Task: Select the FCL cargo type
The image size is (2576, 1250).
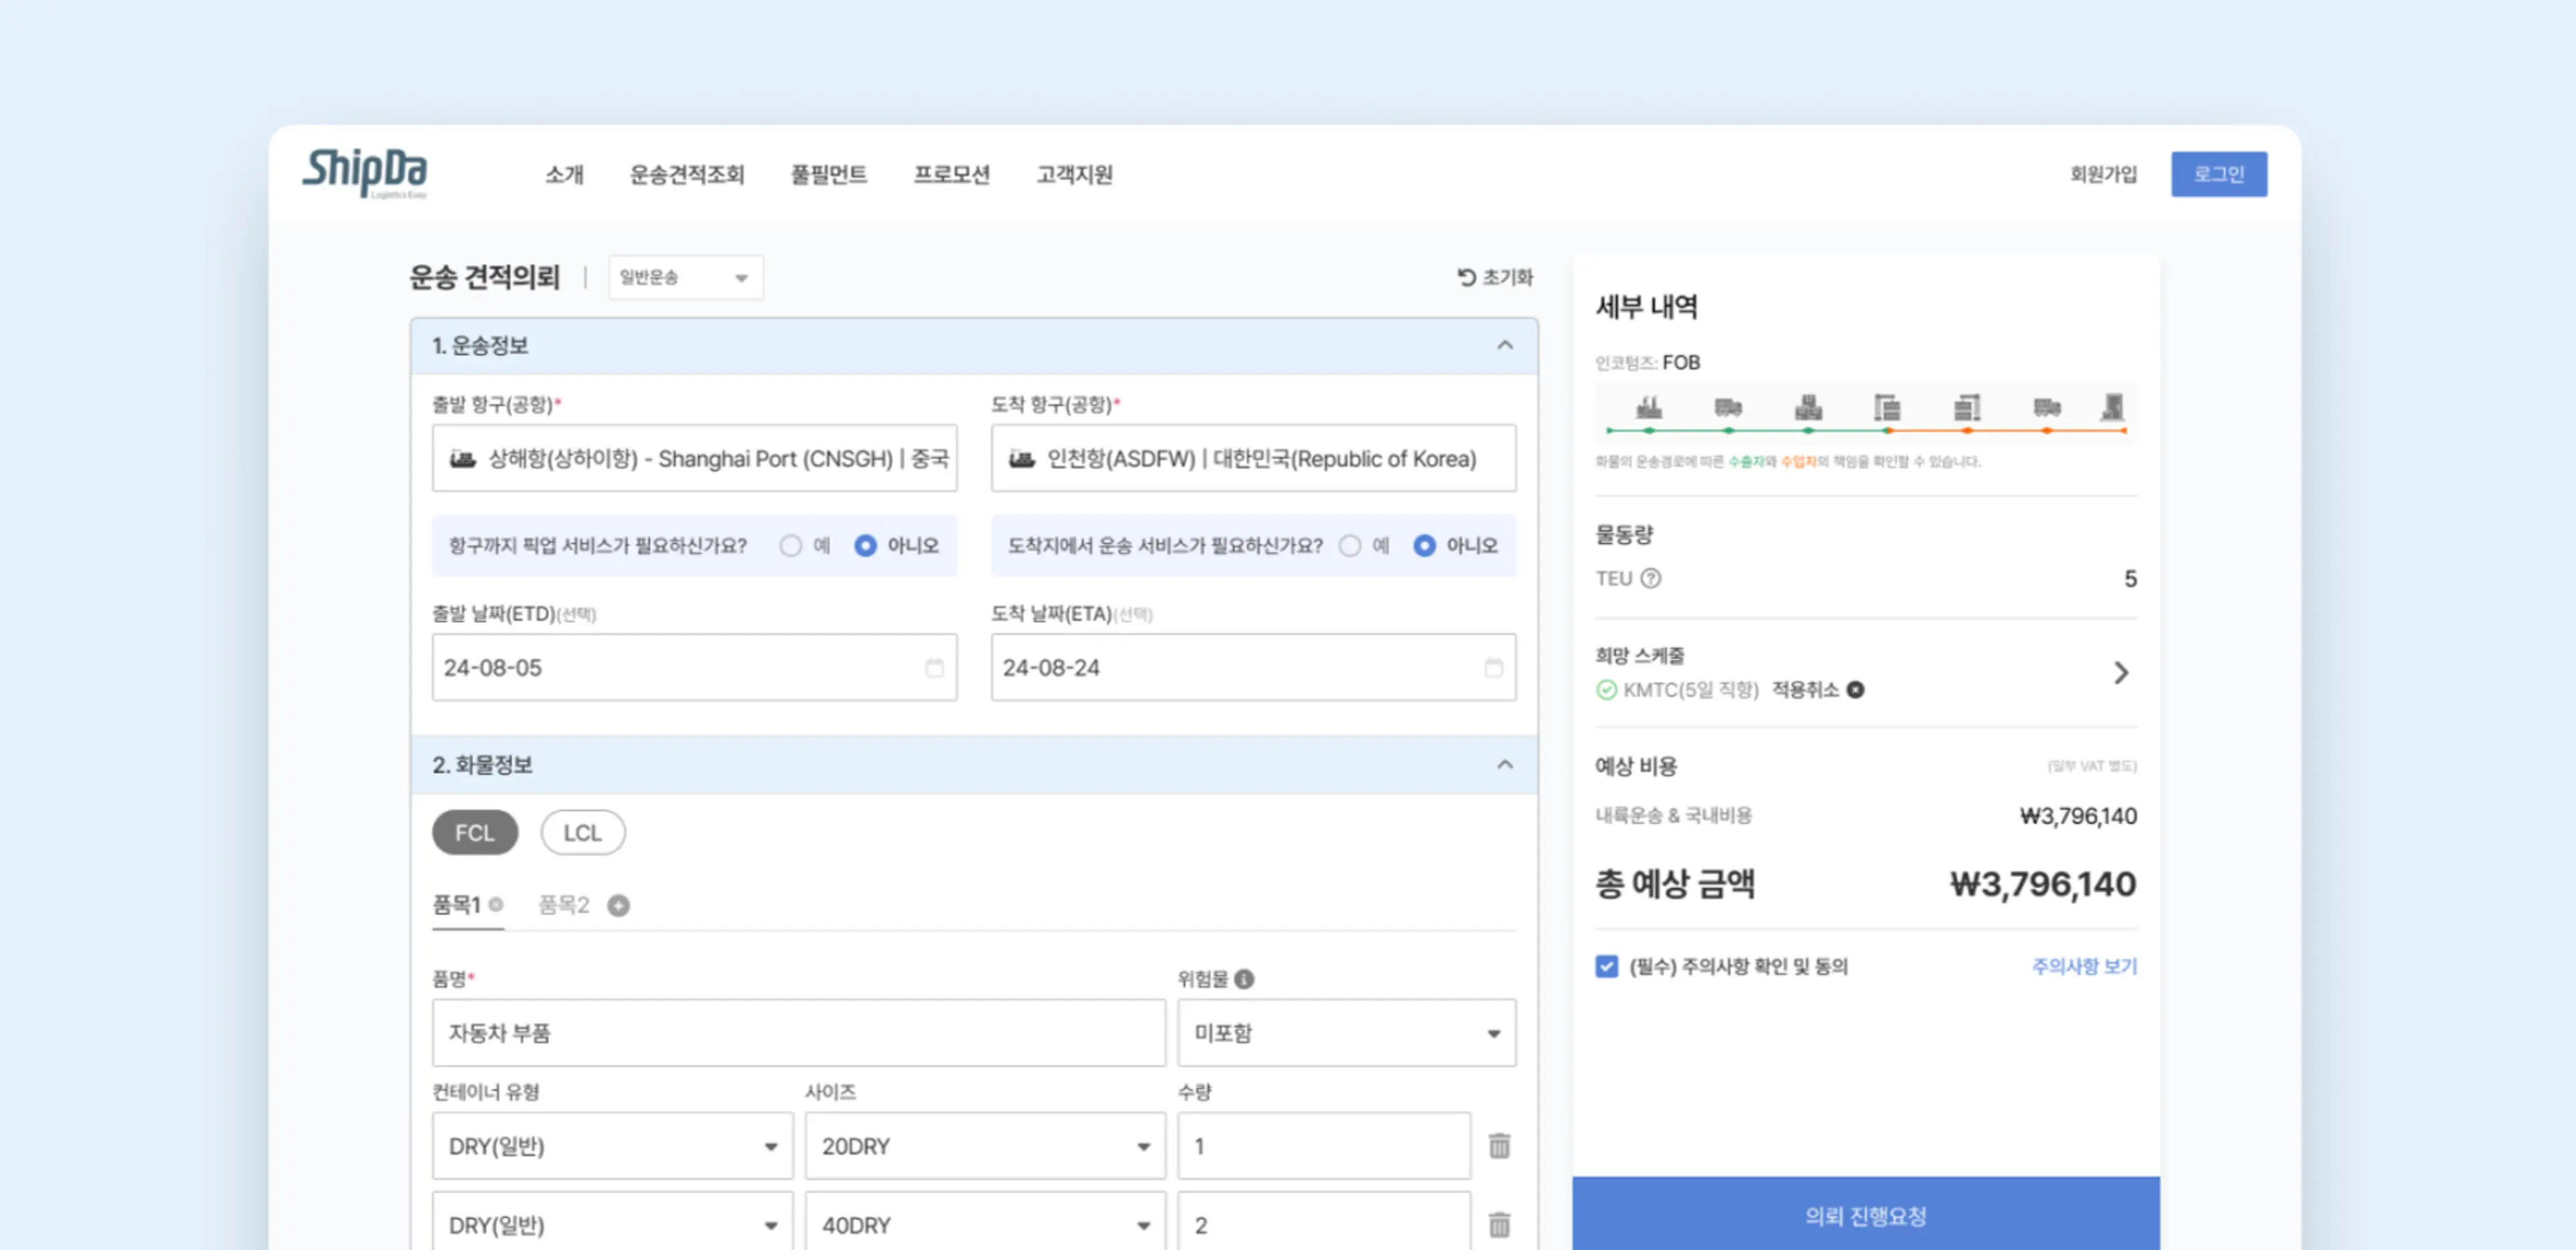Action: point(475,832)
